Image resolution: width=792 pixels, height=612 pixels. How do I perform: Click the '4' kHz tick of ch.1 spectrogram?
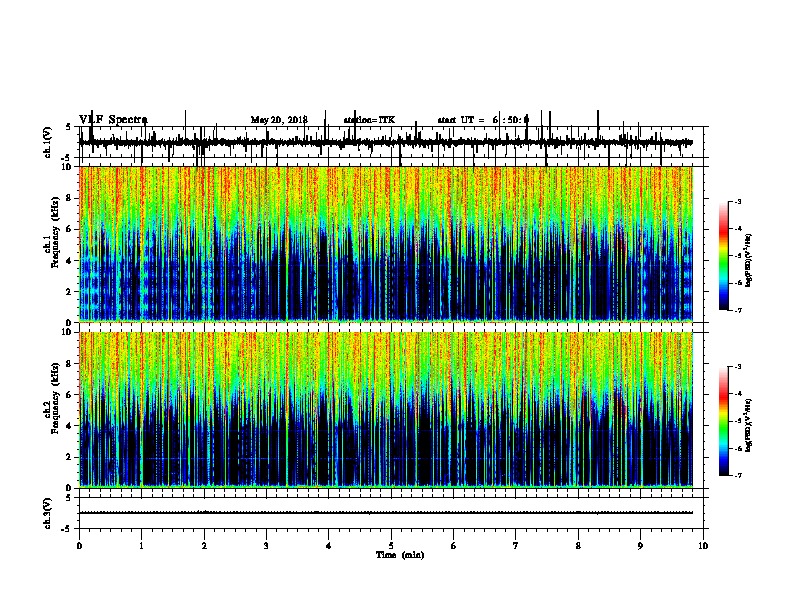point(69,261)
